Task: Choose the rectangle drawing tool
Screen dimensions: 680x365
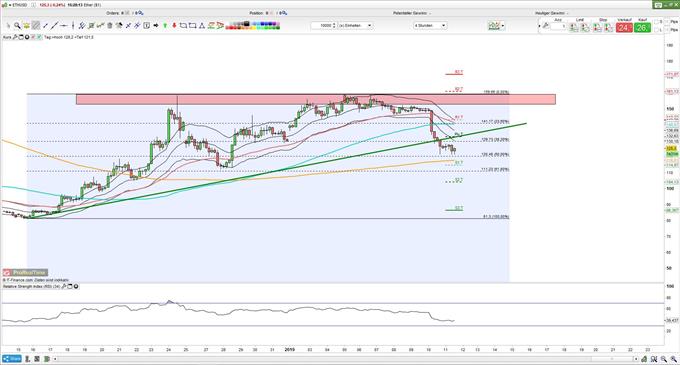Action: click(x=183, y=26)
